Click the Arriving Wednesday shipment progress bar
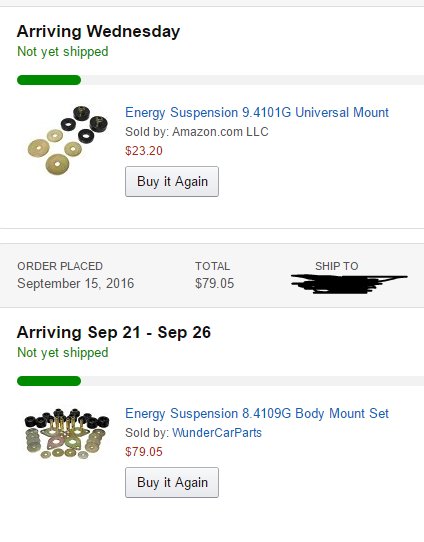424x542 pixels. (x=220, y=80)
